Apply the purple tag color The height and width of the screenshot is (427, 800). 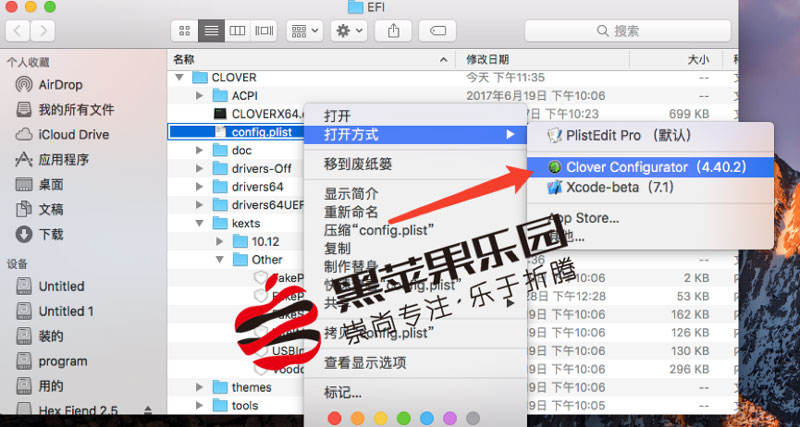click(x=450, y=418)
